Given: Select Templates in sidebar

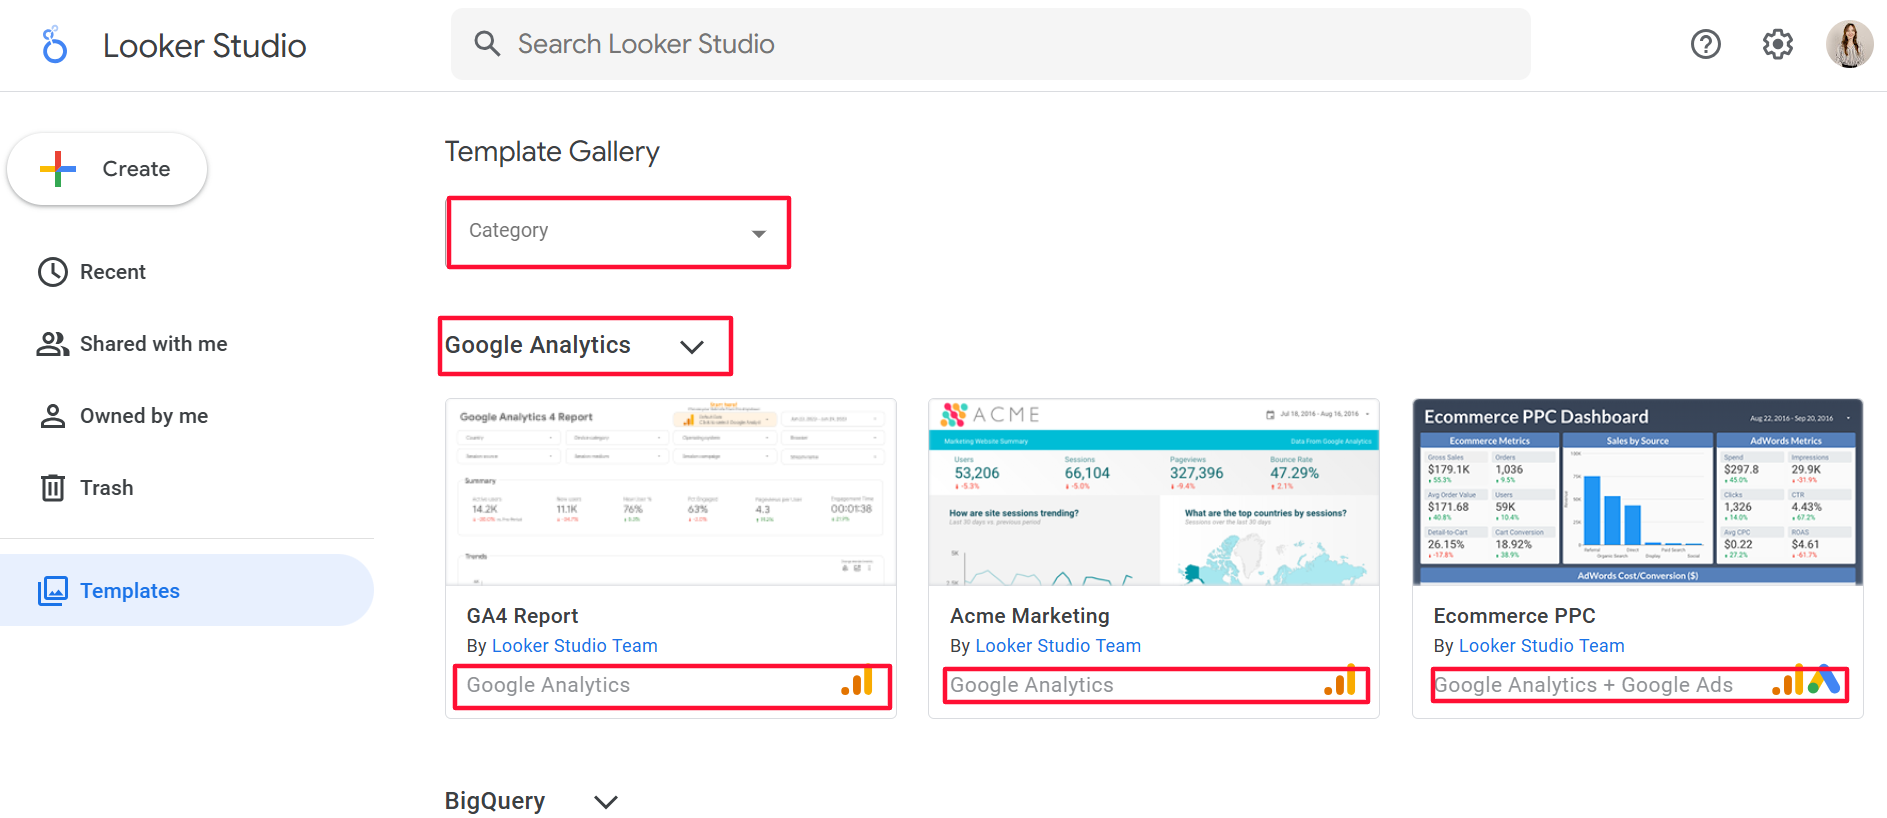Looking at the screenshot, I should tap(187, 591).
